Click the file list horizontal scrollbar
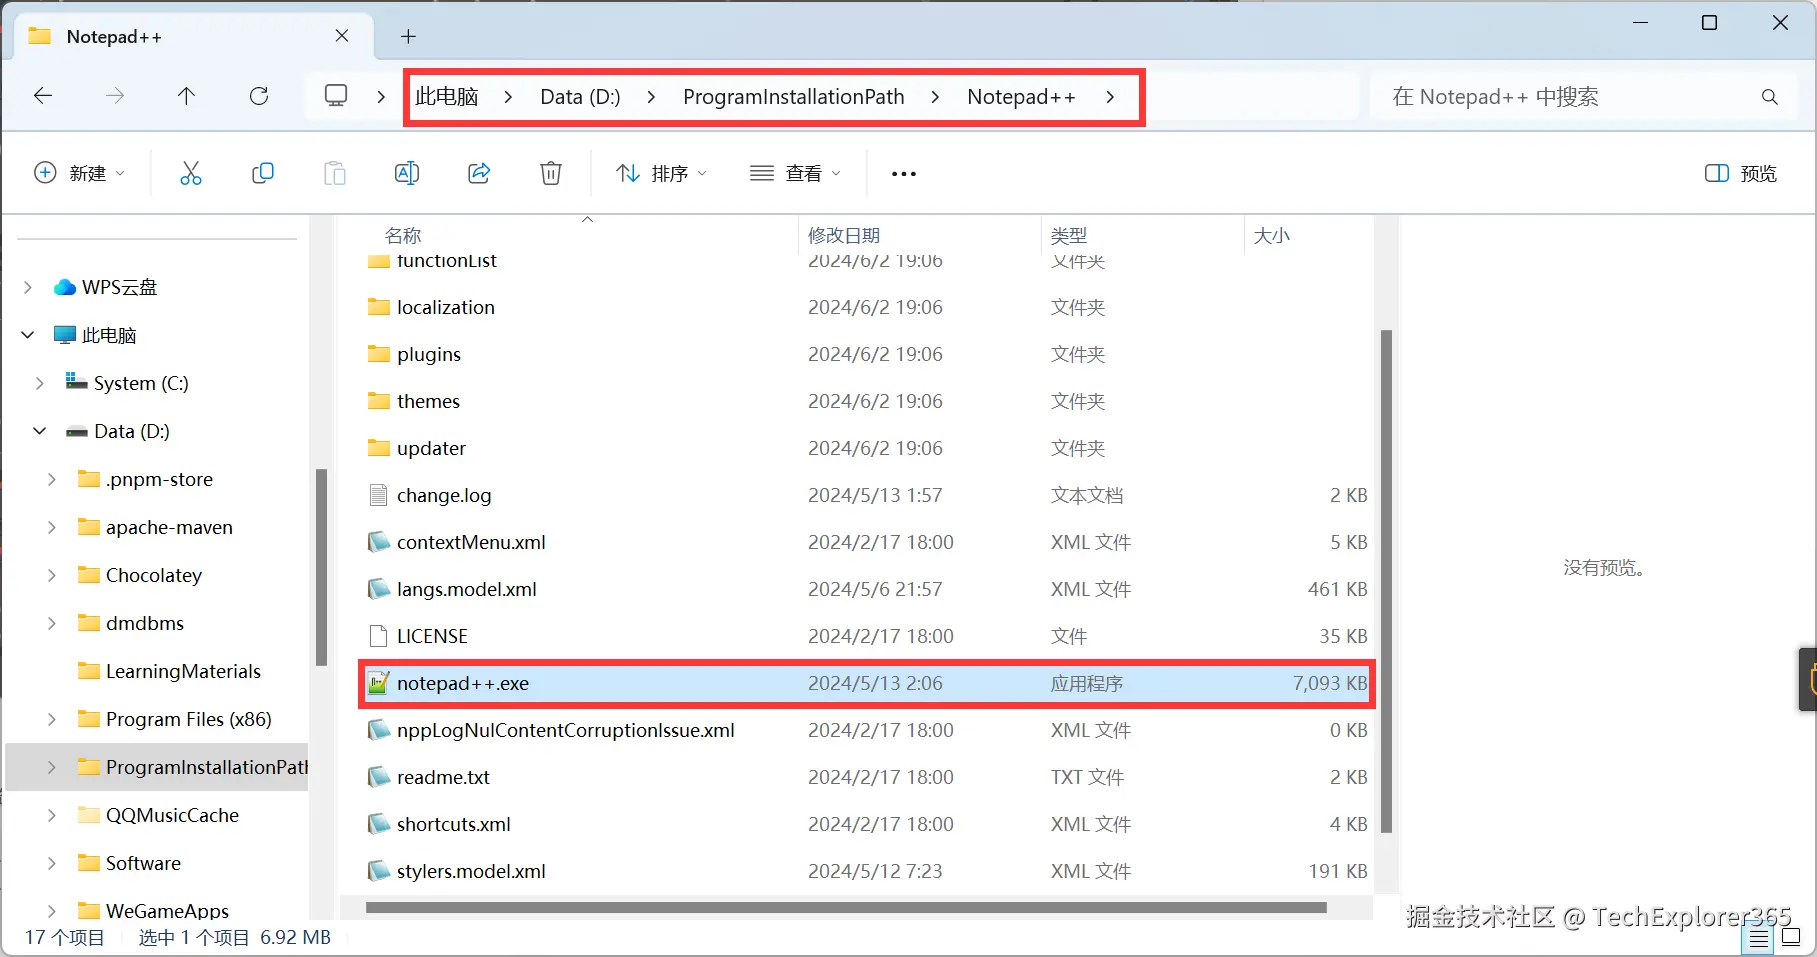This screenshot has width=1817, height=957. coord(846,908)
